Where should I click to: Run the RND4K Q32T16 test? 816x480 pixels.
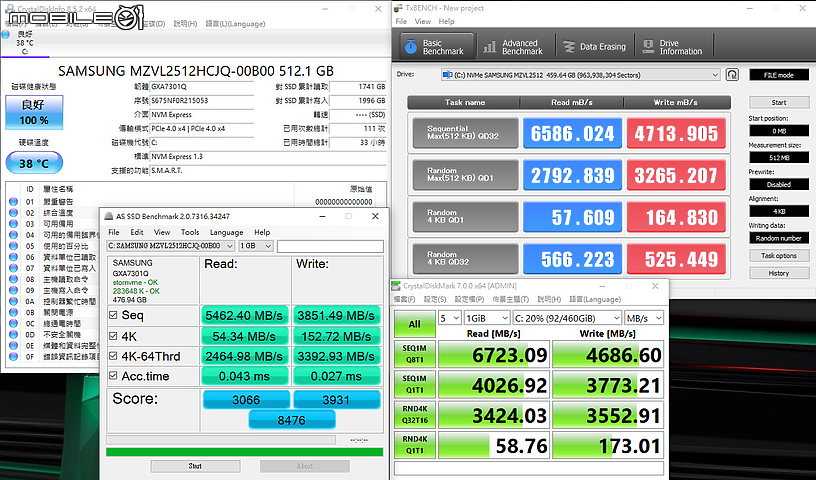[415, 414]
